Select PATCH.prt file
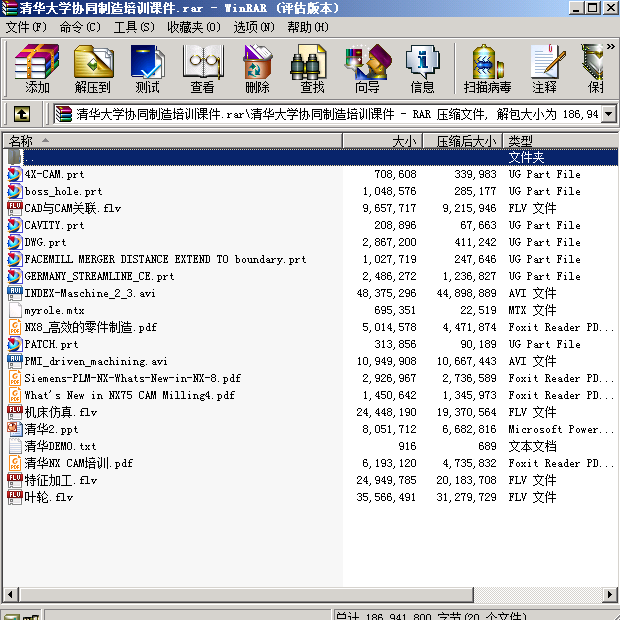The height and width of the screenshot is (620, 620). tap(51, 344)
